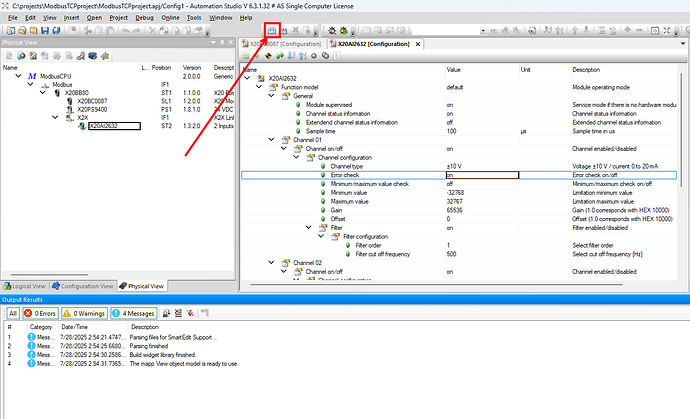Collapse the X20BB80 tree node
The height and width of the screenshot is (419, 690).
[43, 92]
